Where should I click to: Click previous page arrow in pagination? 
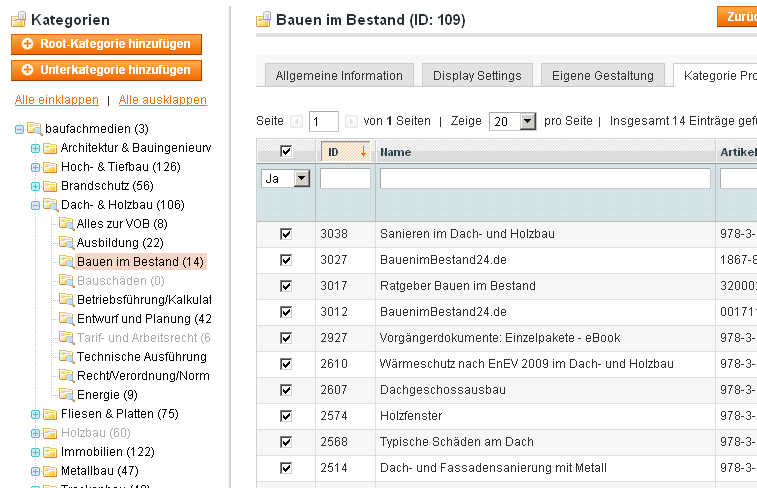[x=296, y=121]
